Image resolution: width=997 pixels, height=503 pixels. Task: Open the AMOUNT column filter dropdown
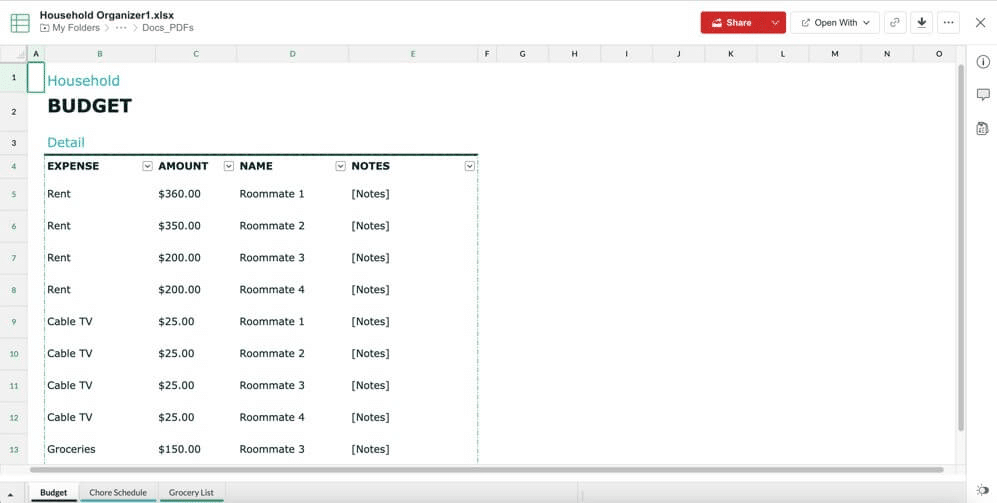(228, 166)
